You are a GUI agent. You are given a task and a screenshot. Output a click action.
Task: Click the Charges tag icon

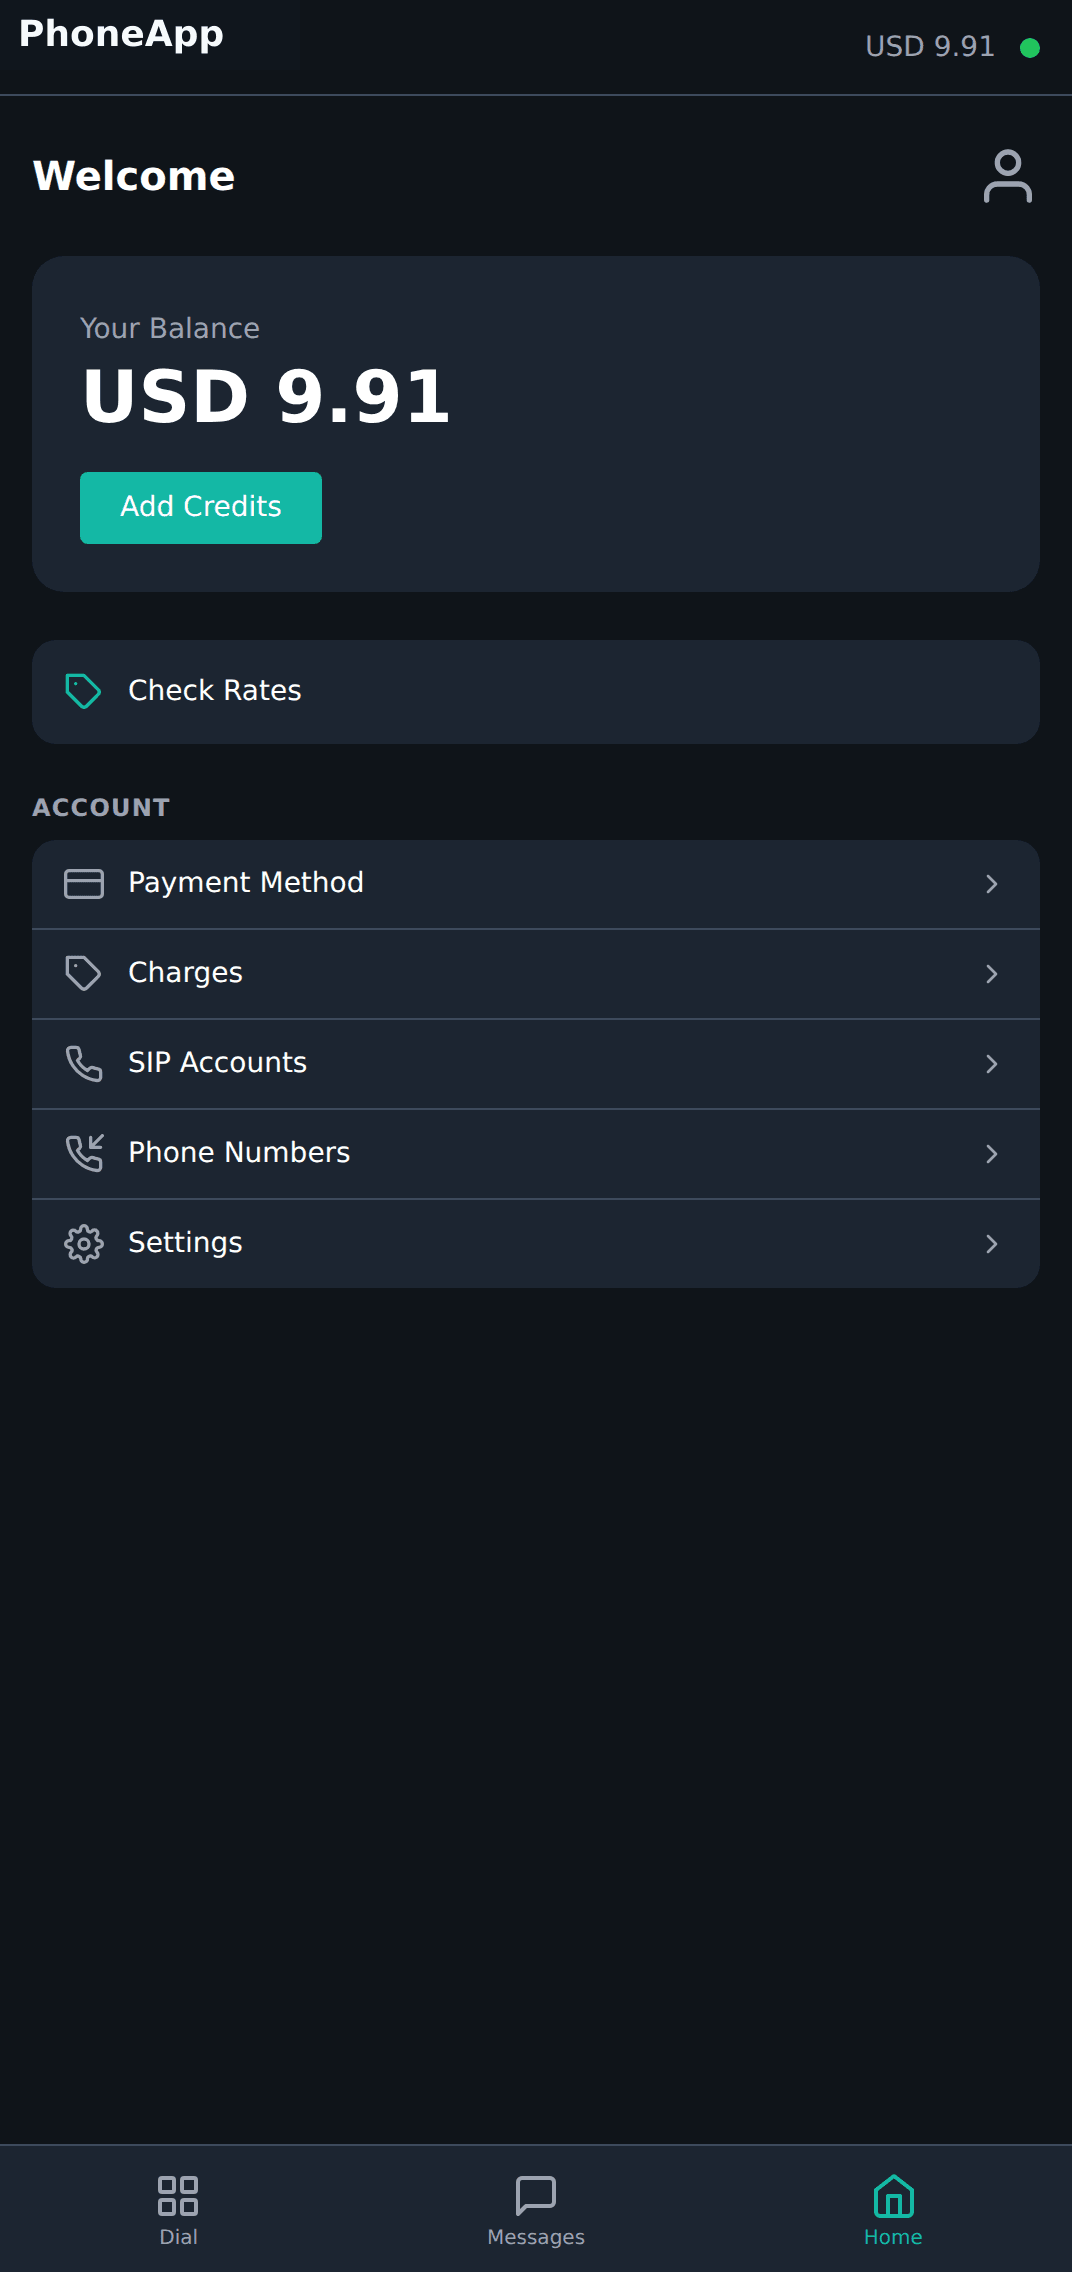click(x=83, y=973)
